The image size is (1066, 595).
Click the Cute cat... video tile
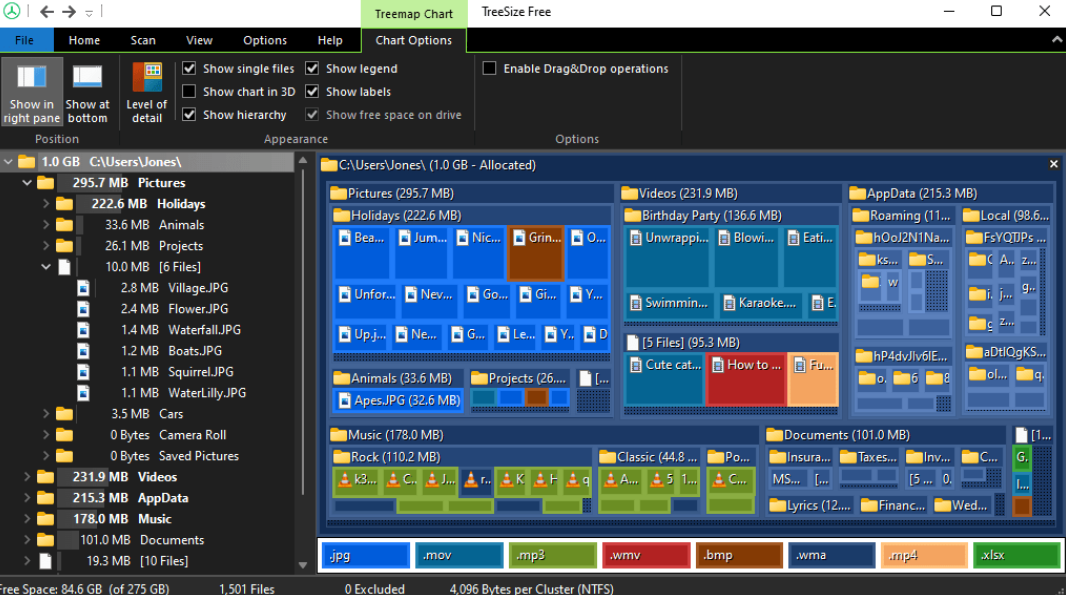coord(664,379)
